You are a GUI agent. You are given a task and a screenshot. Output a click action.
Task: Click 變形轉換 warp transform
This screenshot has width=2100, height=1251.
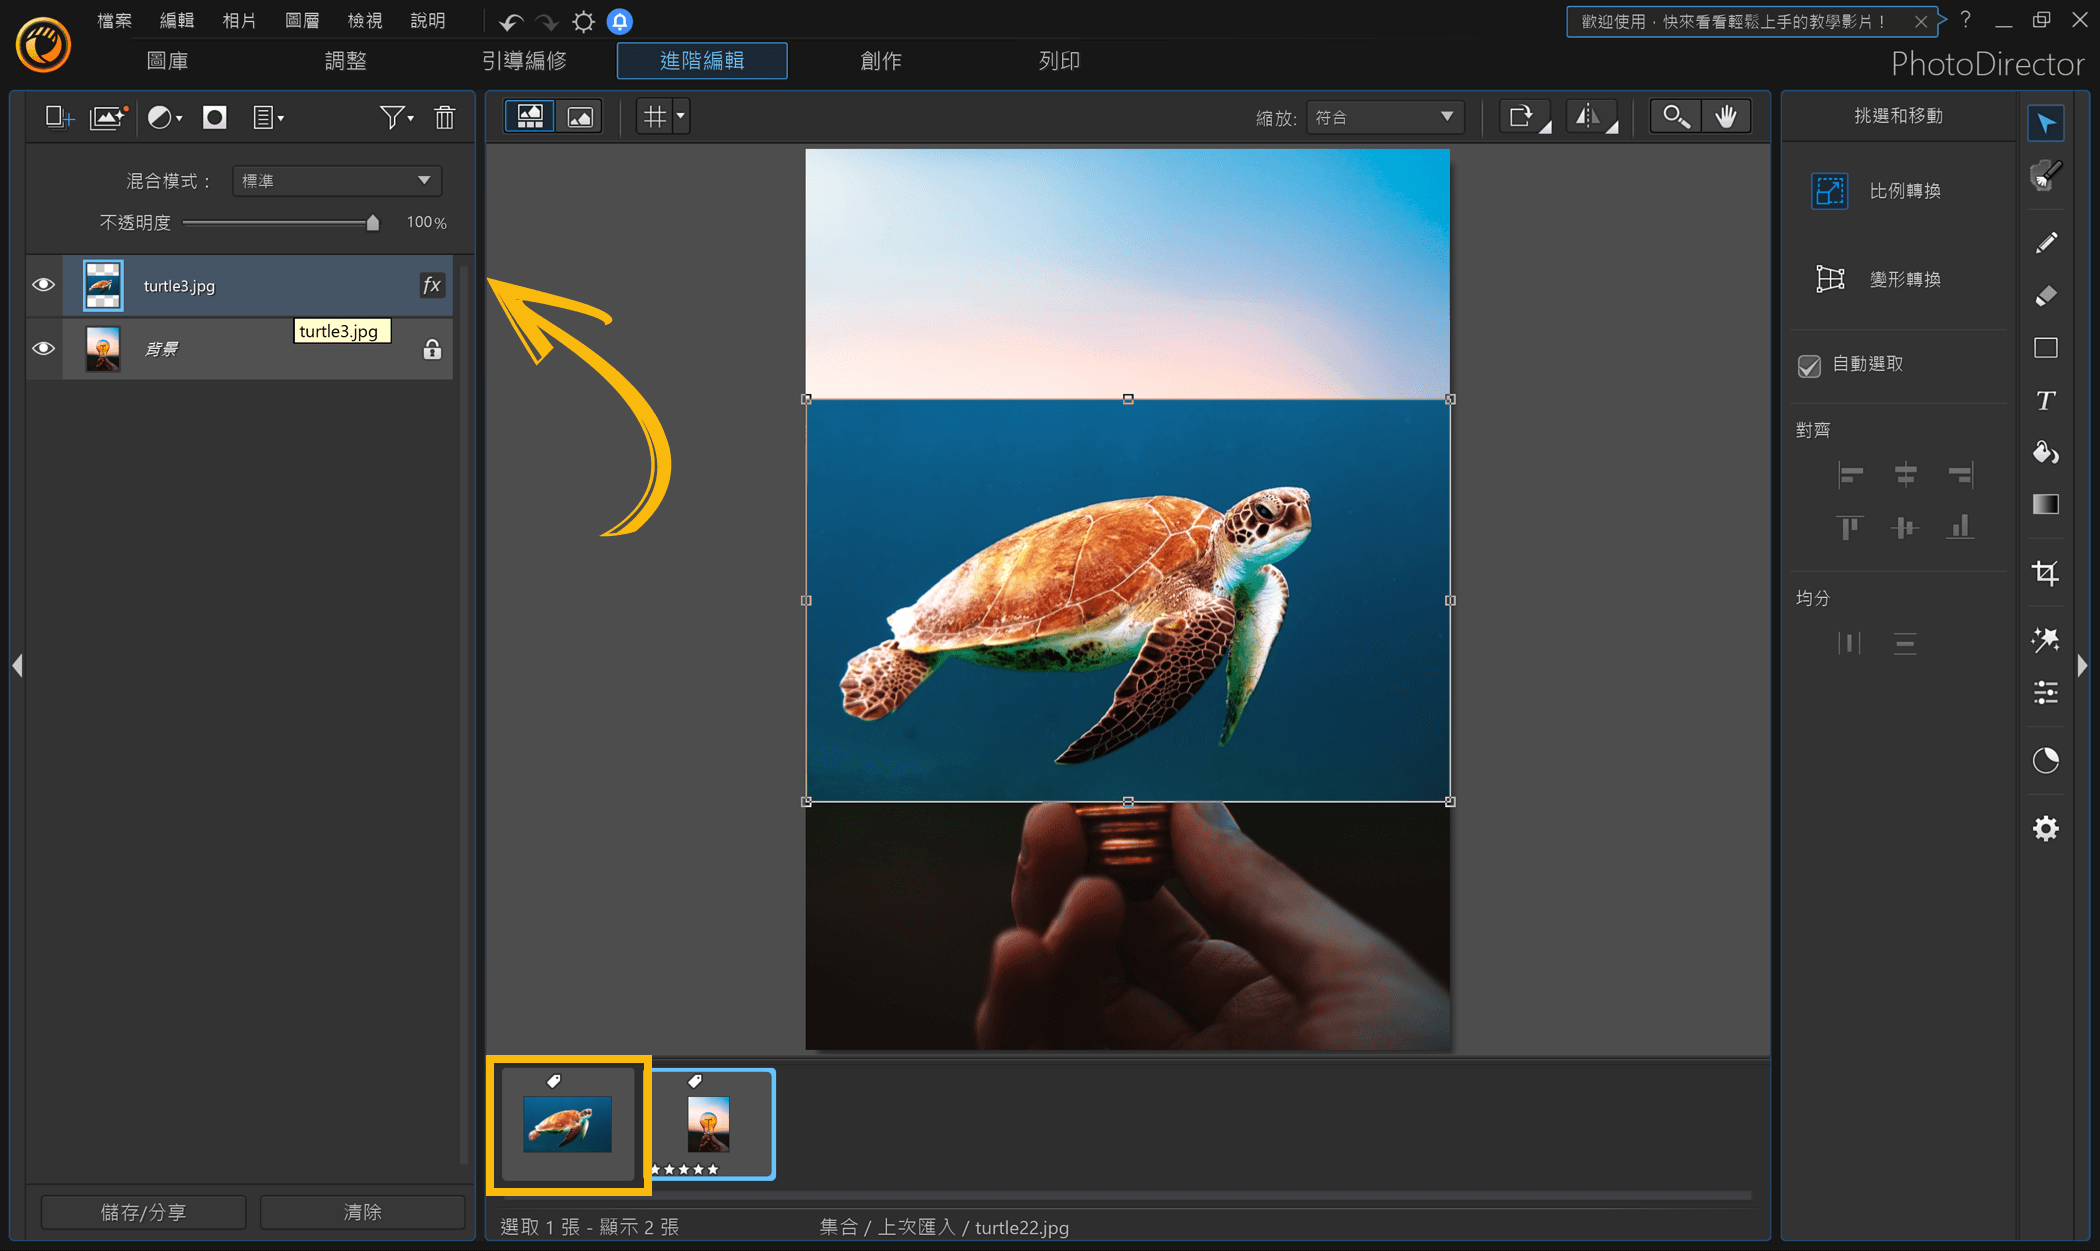coord(1877,279)
